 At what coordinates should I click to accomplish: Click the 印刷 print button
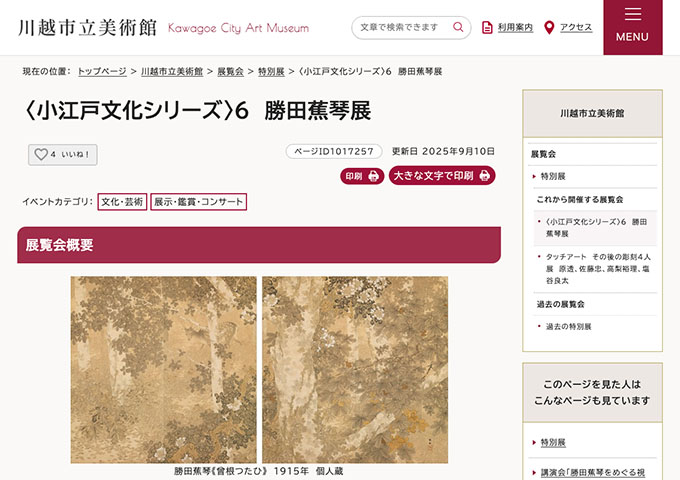362,176
